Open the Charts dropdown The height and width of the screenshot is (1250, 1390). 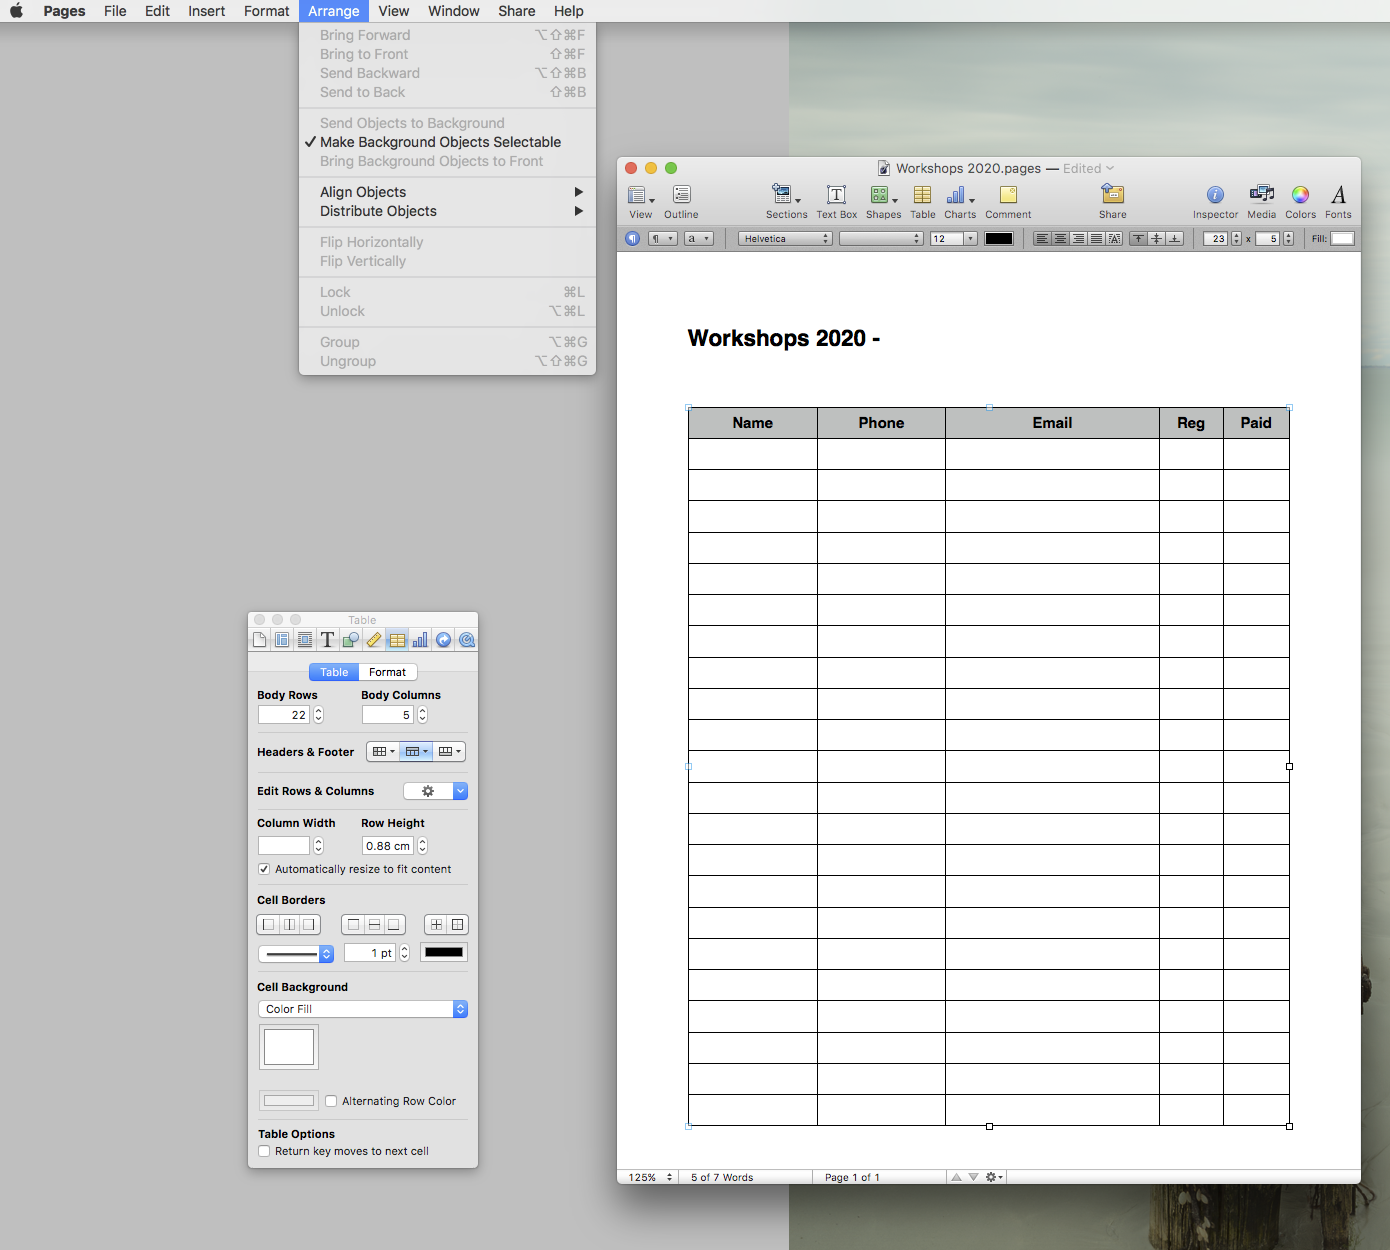960,201
